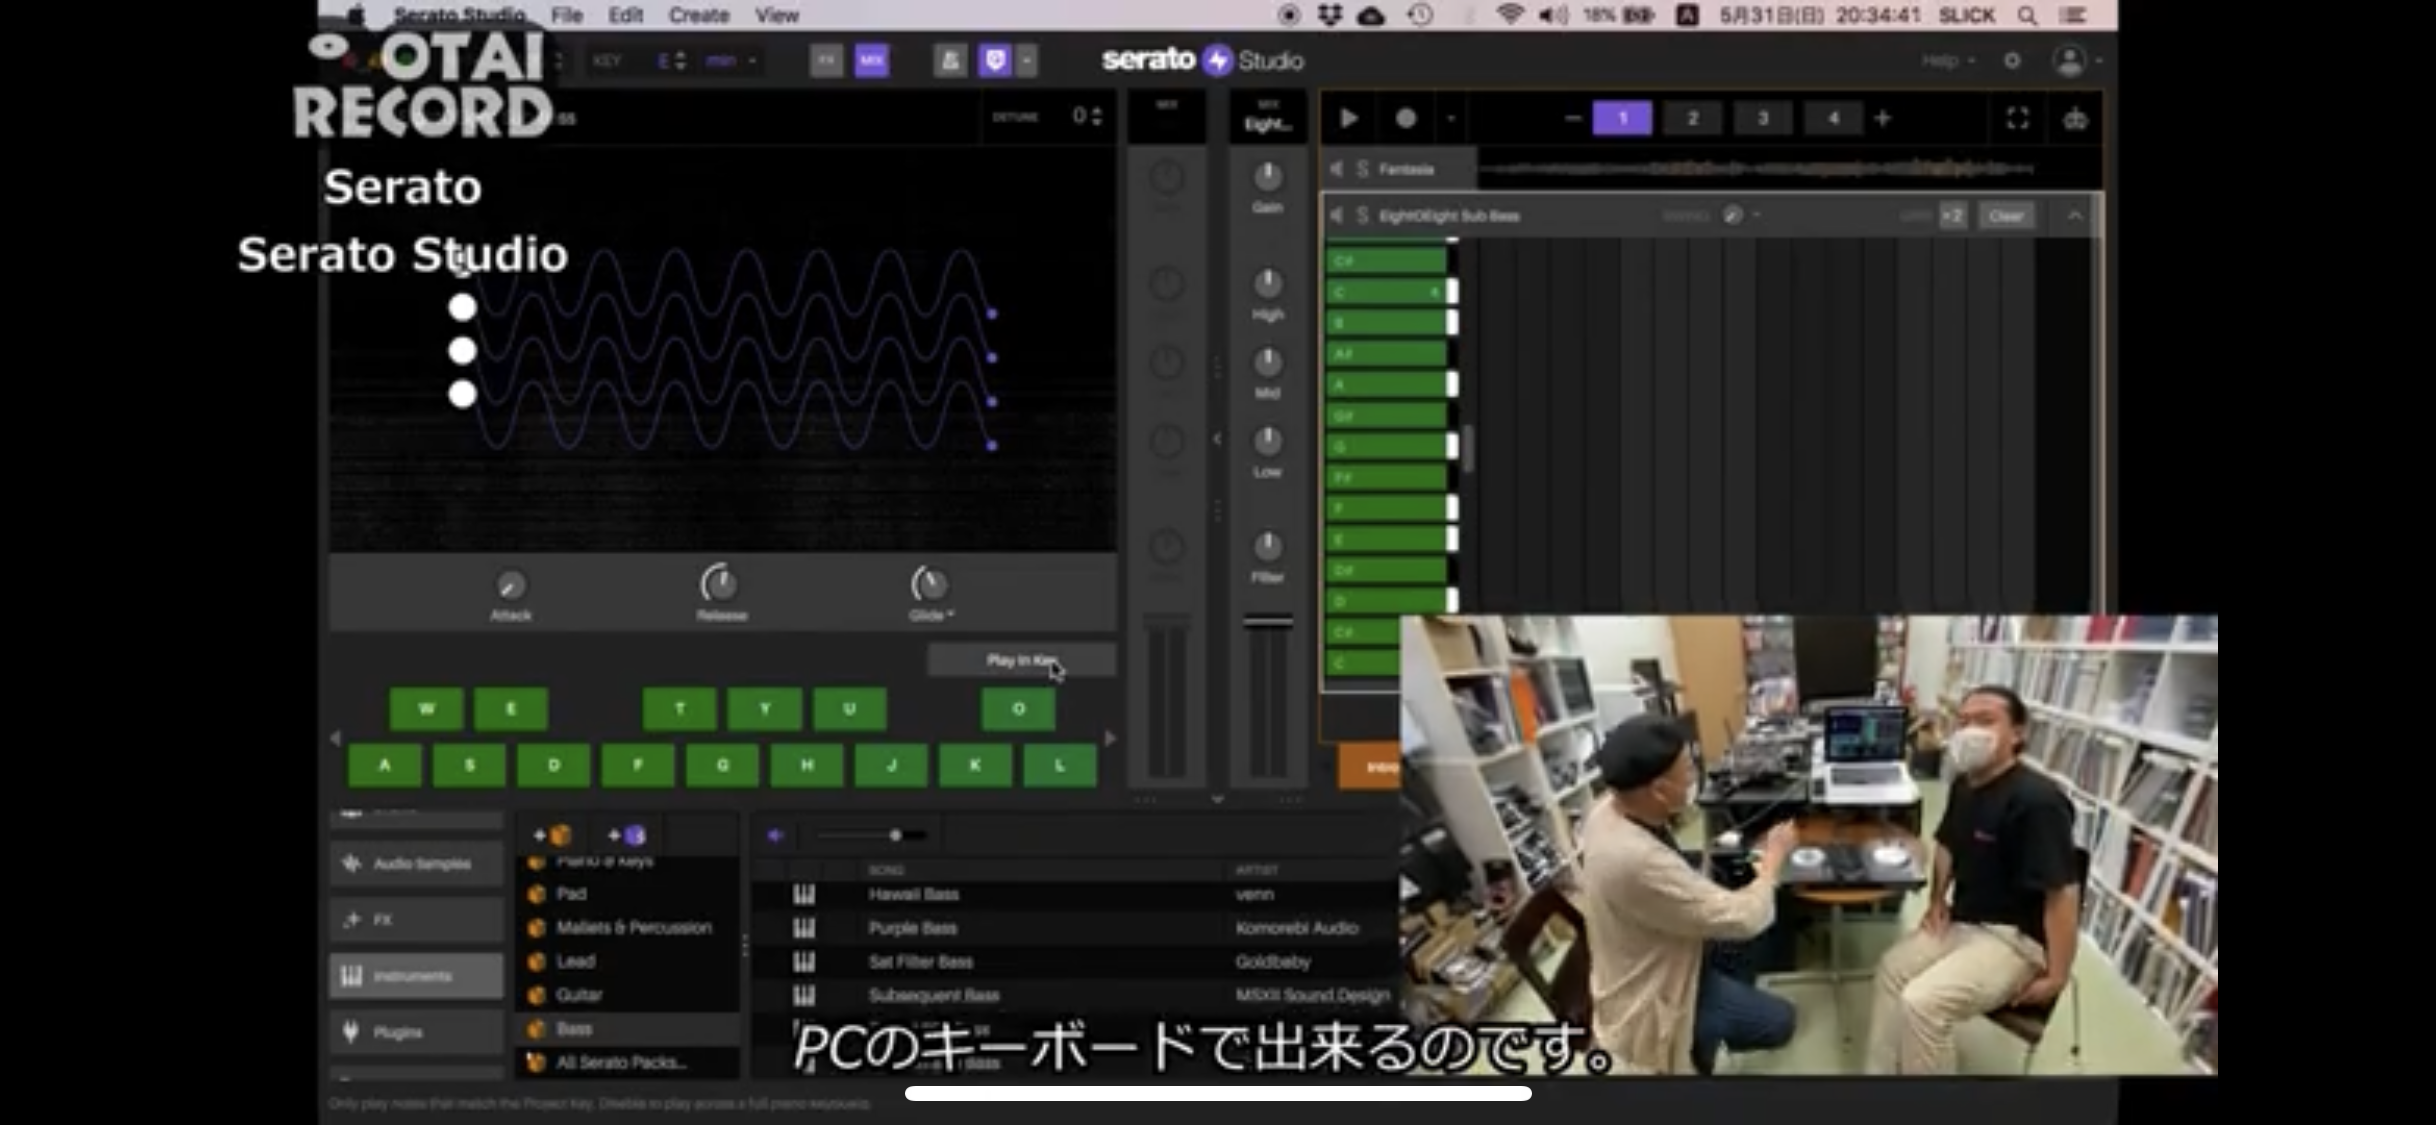Click the metronome icon in toolbar
Image resolution: width=2436 pixels, height=1125 pixels.
[950, 61]
